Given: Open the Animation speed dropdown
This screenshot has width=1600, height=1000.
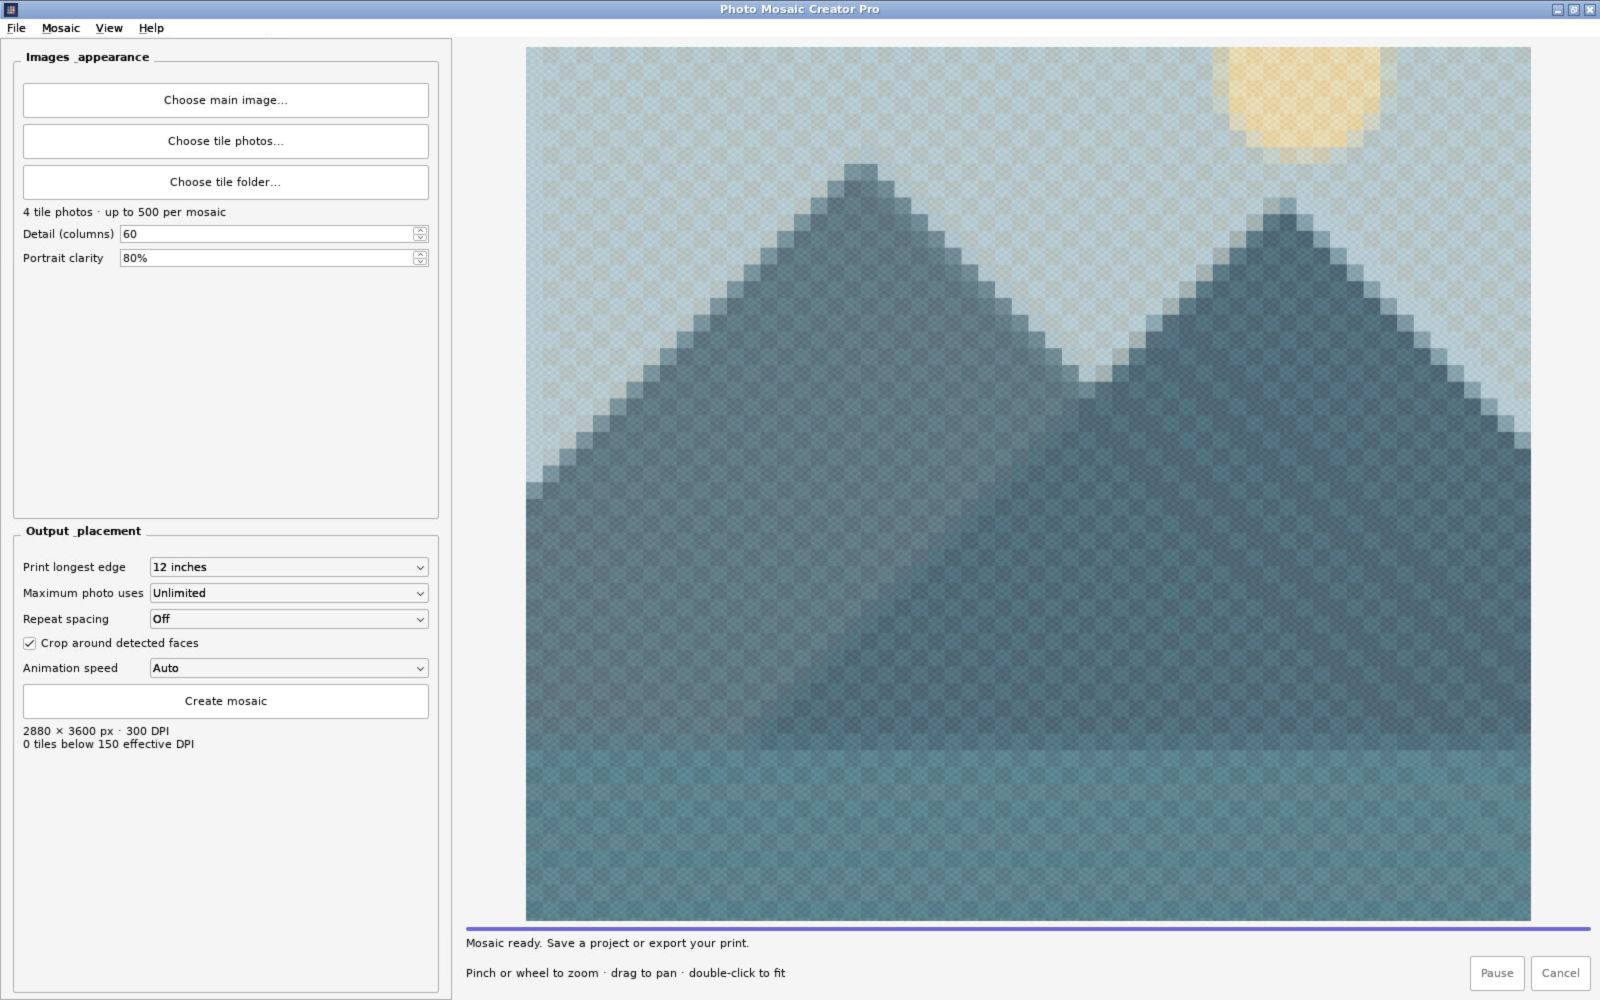Looking at the screenshot, I should [x=289, y=668].
